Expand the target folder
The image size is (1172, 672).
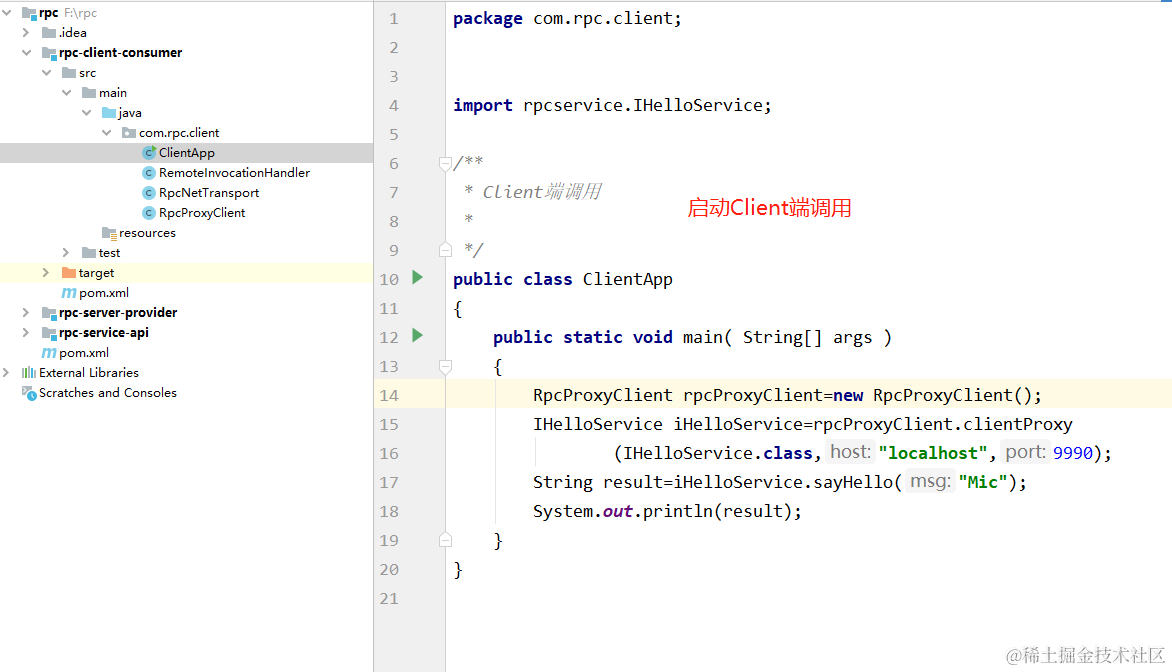pos(46,273)
